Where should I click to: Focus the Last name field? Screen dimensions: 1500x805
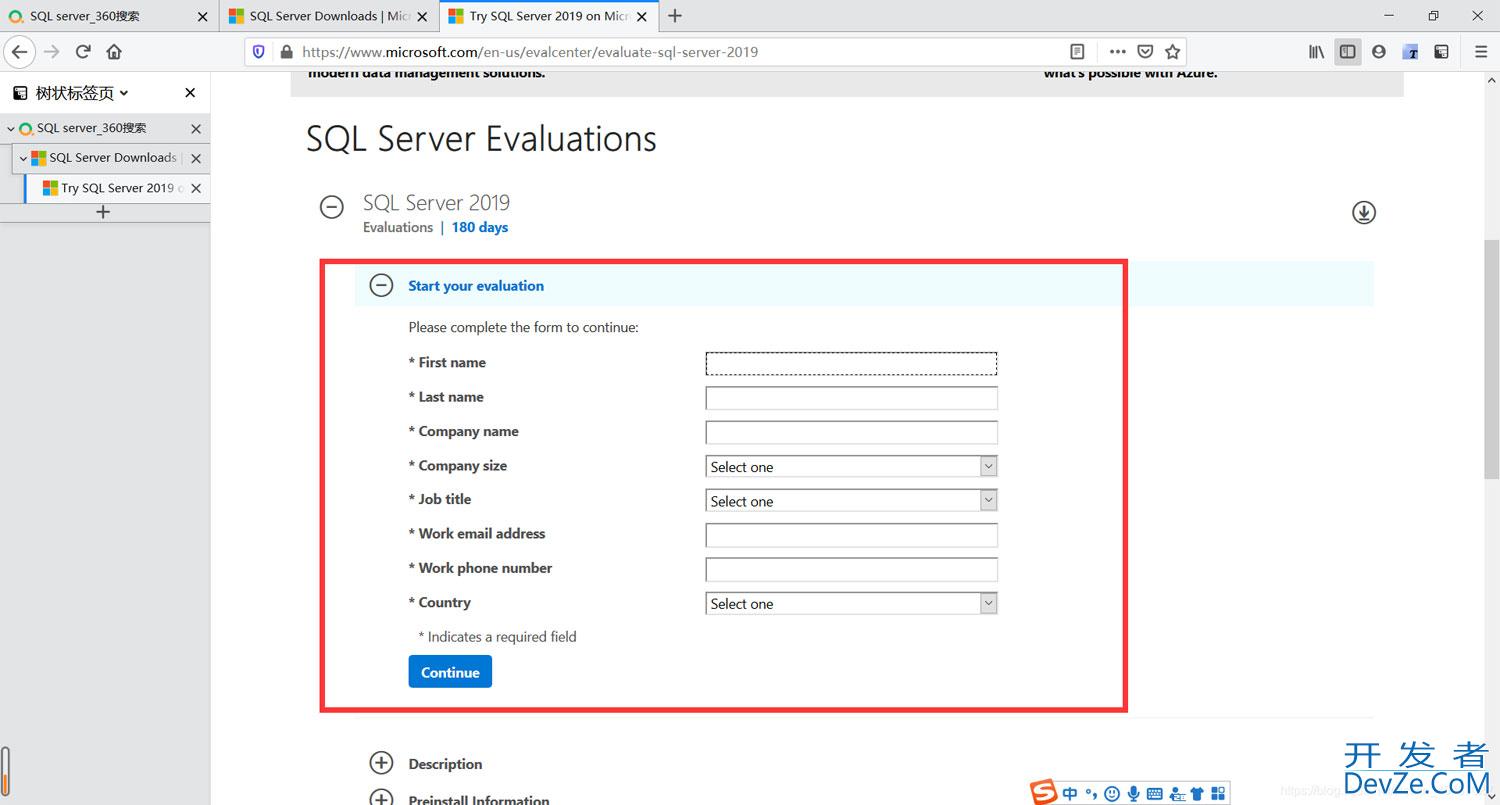[x=852, y=398]
